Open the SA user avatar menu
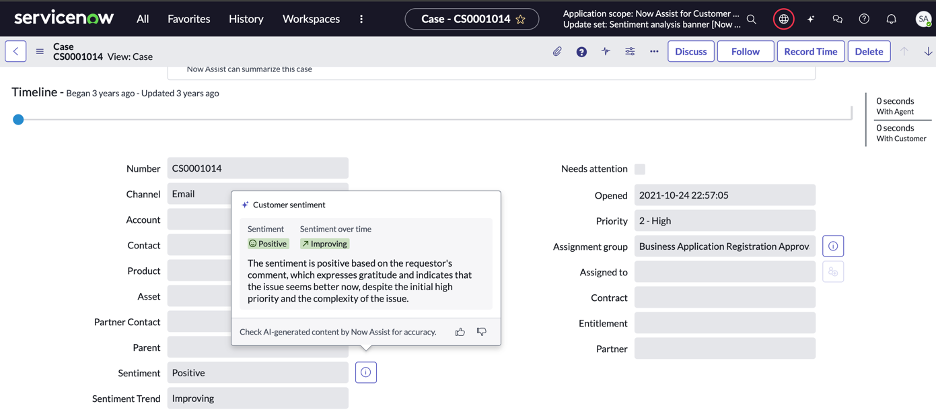 [x=923, y=19]
